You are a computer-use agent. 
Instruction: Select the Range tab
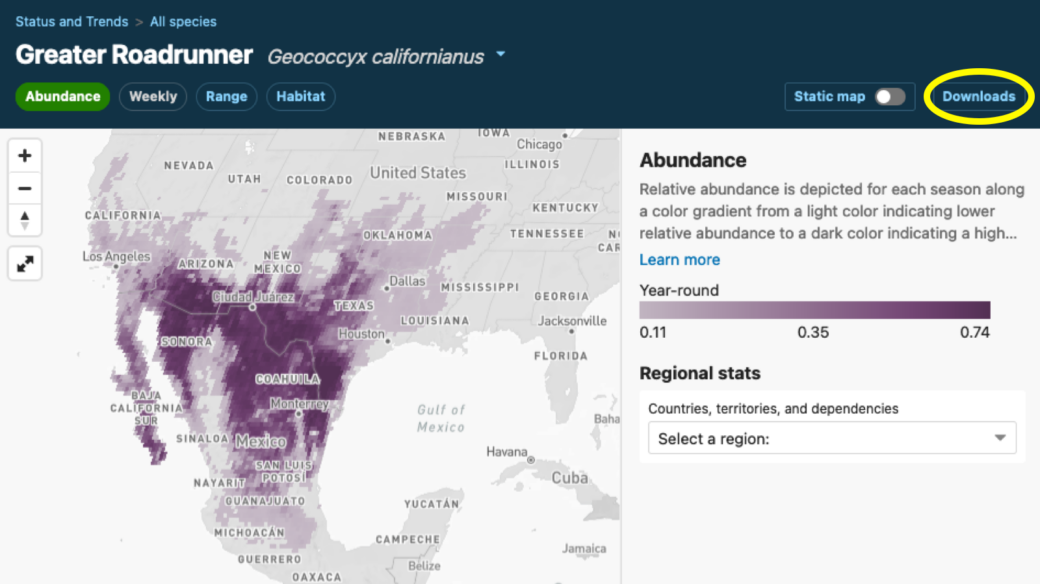[226, 96]
